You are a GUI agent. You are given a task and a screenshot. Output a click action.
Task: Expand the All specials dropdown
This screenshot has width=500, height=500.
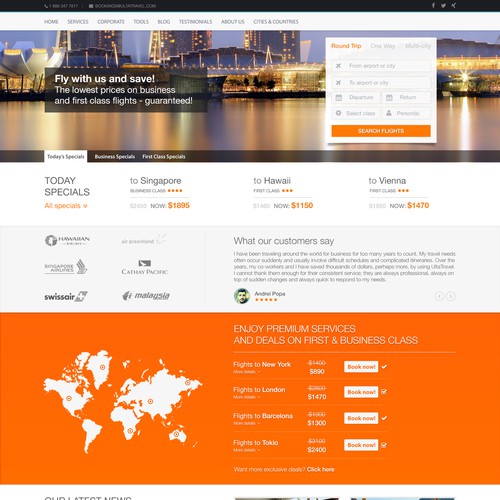[x=66, y=206]
